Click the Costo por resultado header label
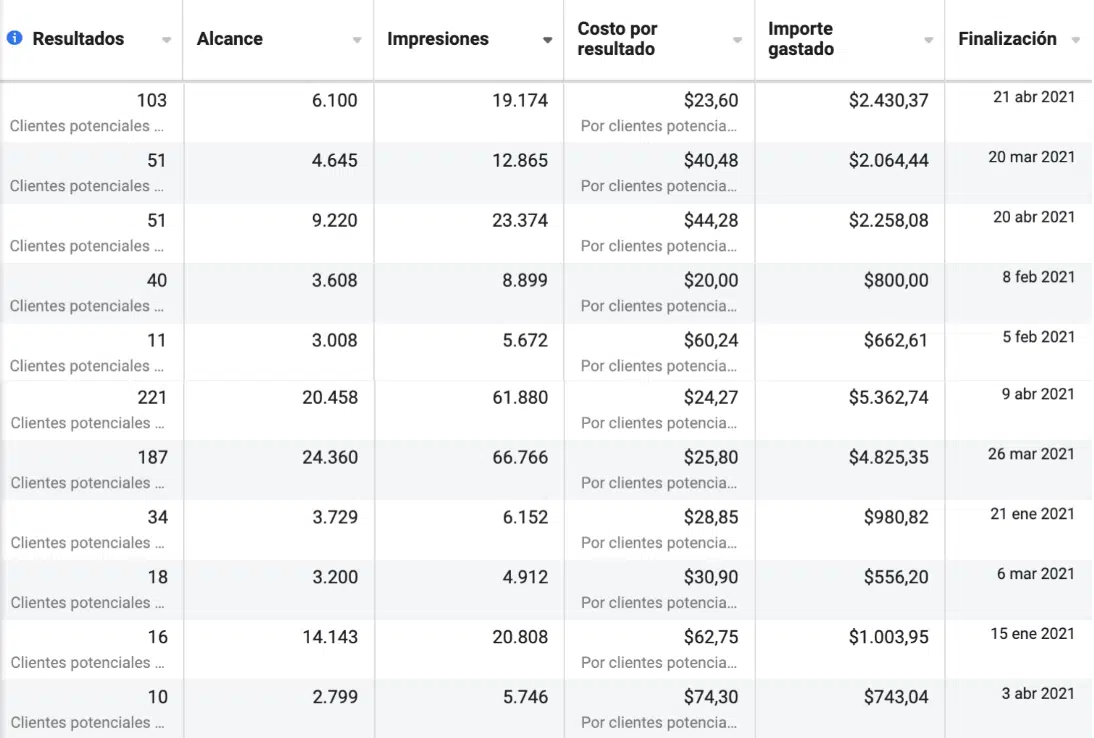Viewport: 1094px width, 738px height. click(618, 39)
